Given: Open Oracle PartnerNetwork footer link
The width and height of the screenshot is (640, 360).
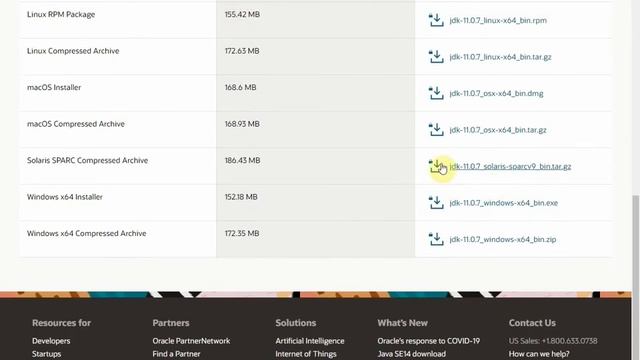Looking at the screenshot, I should point(191,341).
